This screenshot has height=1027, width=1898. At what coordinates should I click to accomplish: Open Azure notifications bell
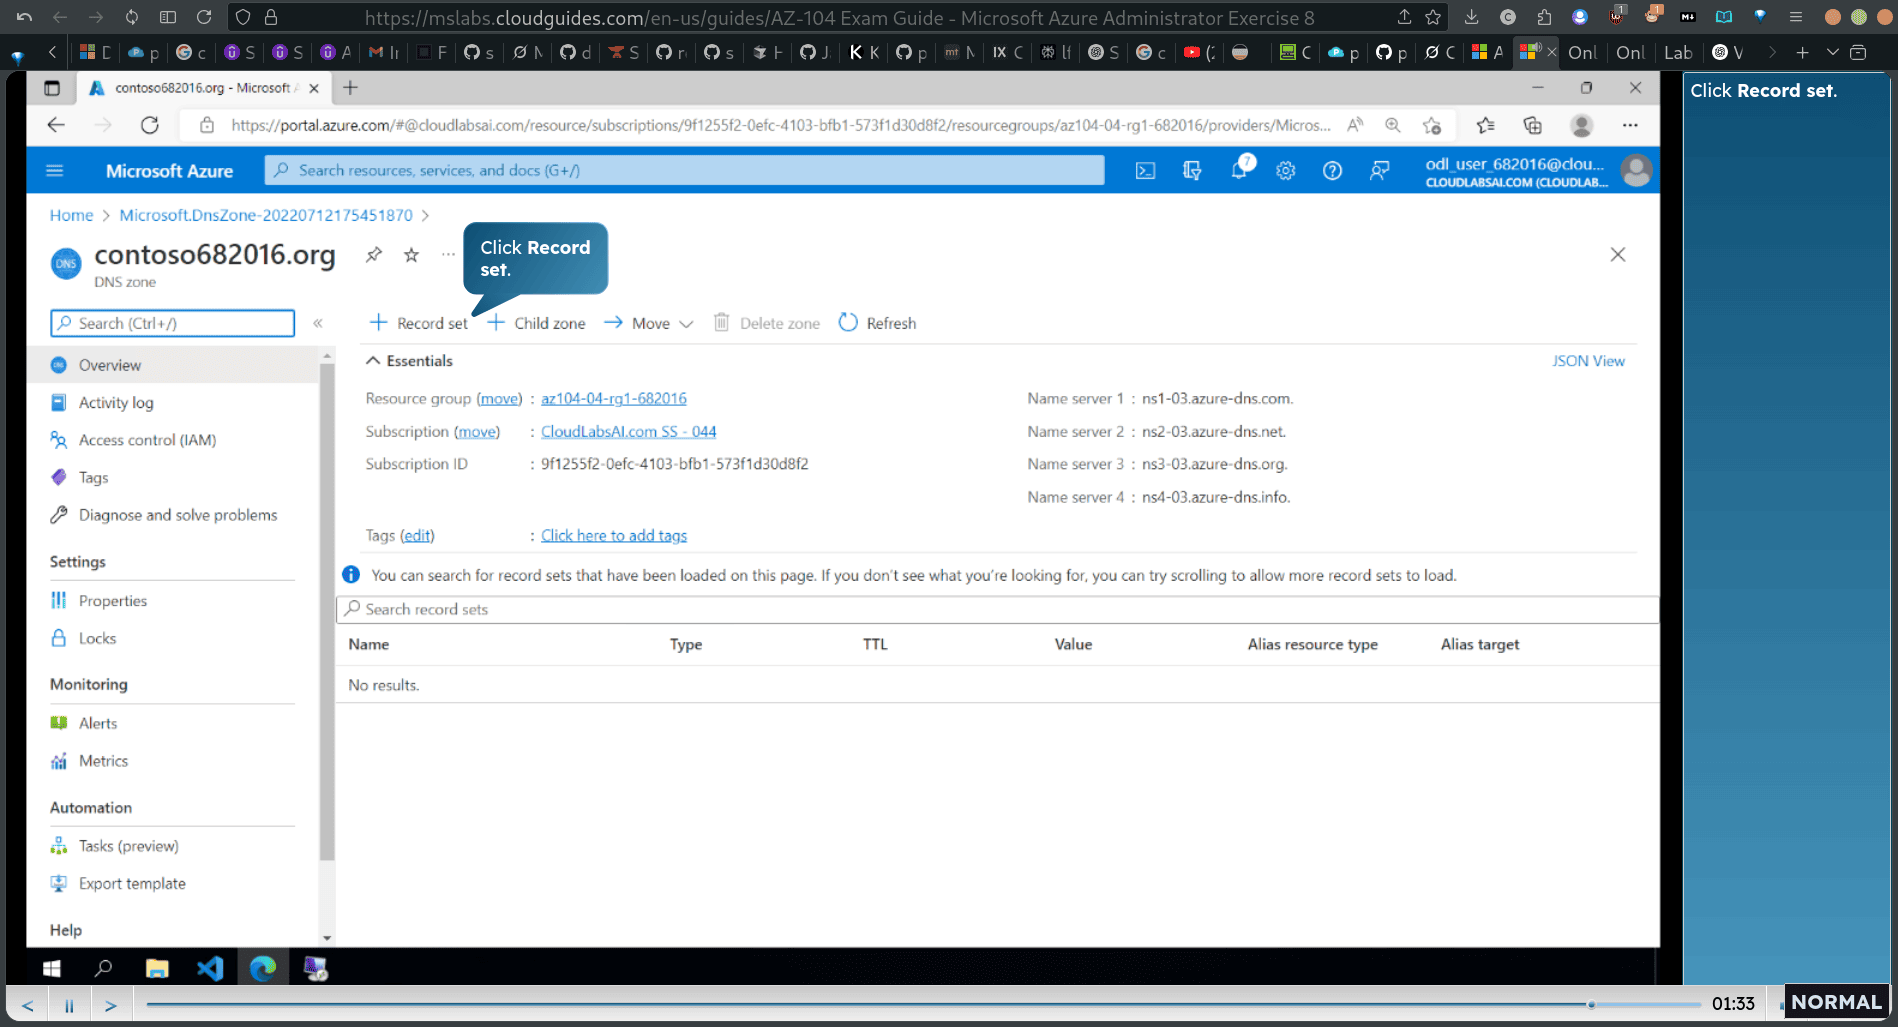click(x=1240, y=169)
